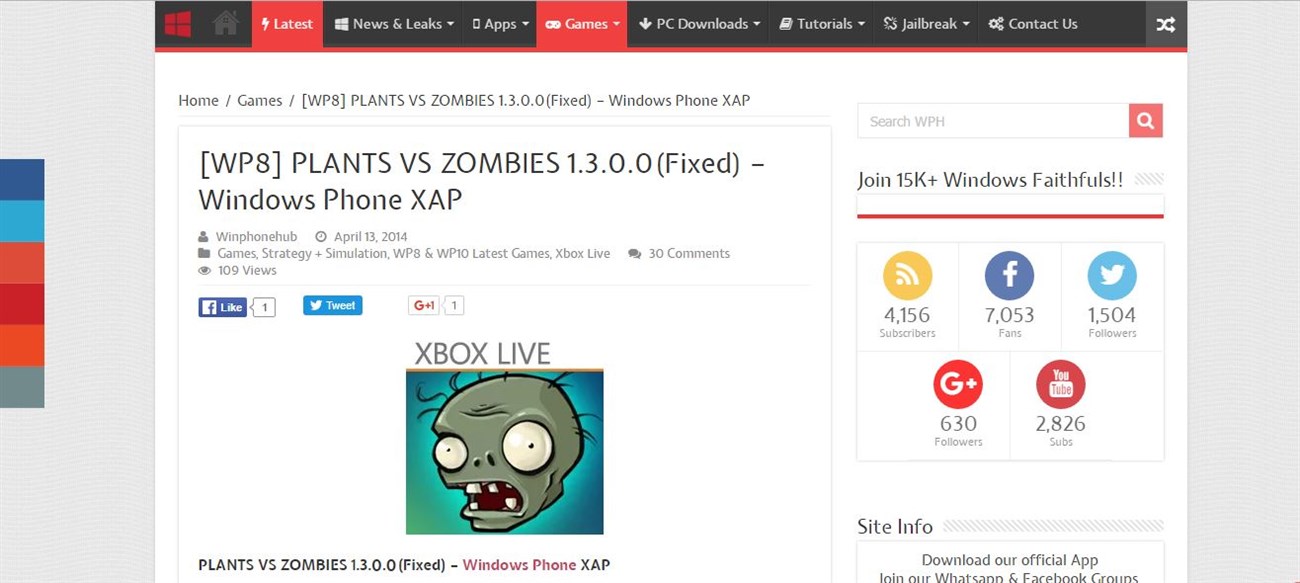Click the Tweet button
Viewport: 1300px width, 583px height.
coord(333,305)
